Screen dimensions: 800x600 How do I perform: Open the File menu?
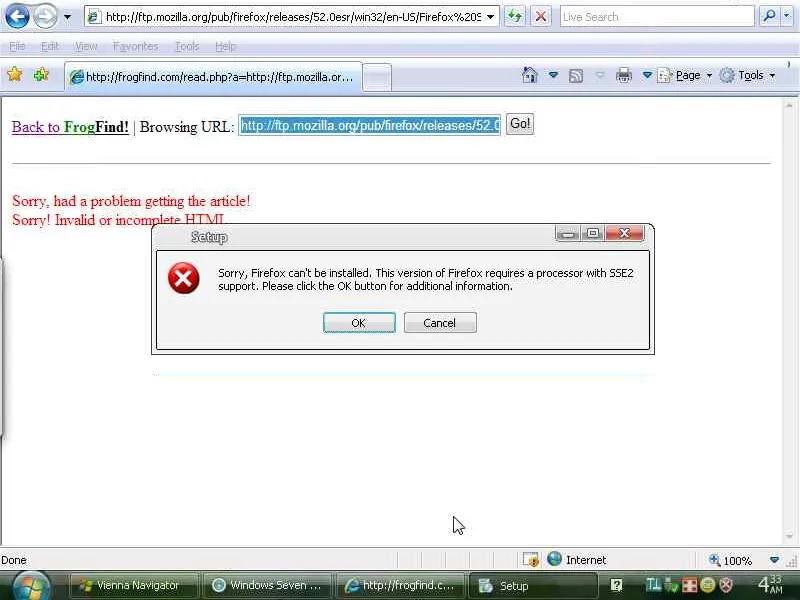coord(17,46)
